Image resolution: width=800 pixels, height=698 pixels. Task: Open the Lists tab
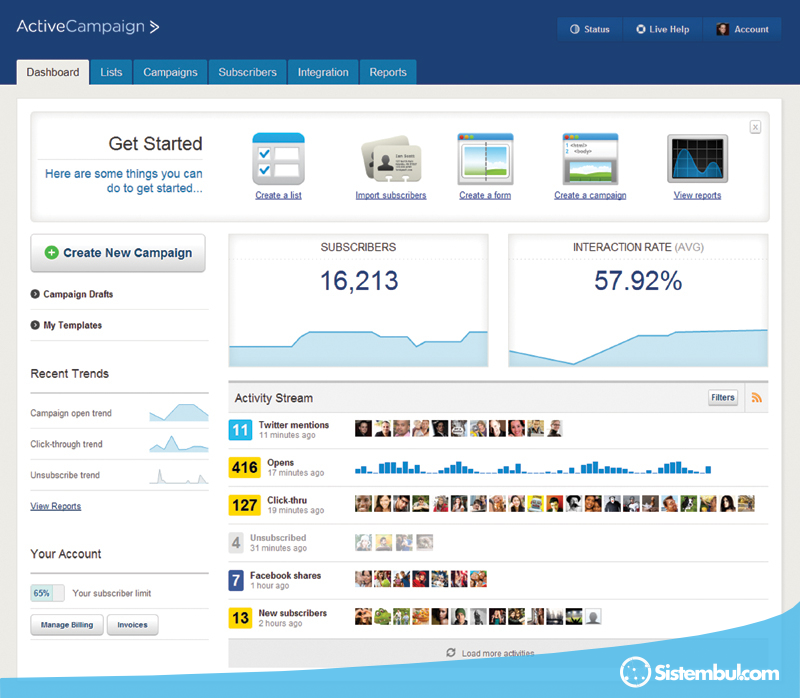point(111,72)
